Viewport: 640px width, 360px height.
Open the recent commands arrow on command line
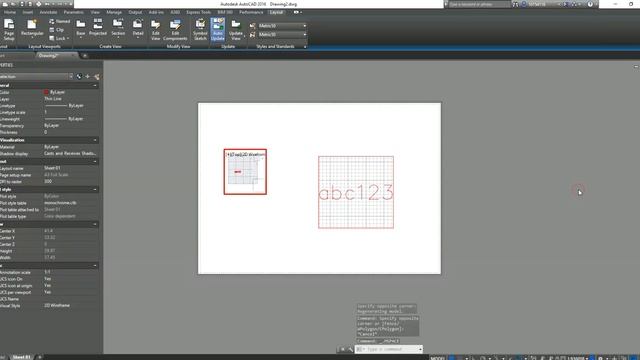[420, 349]
